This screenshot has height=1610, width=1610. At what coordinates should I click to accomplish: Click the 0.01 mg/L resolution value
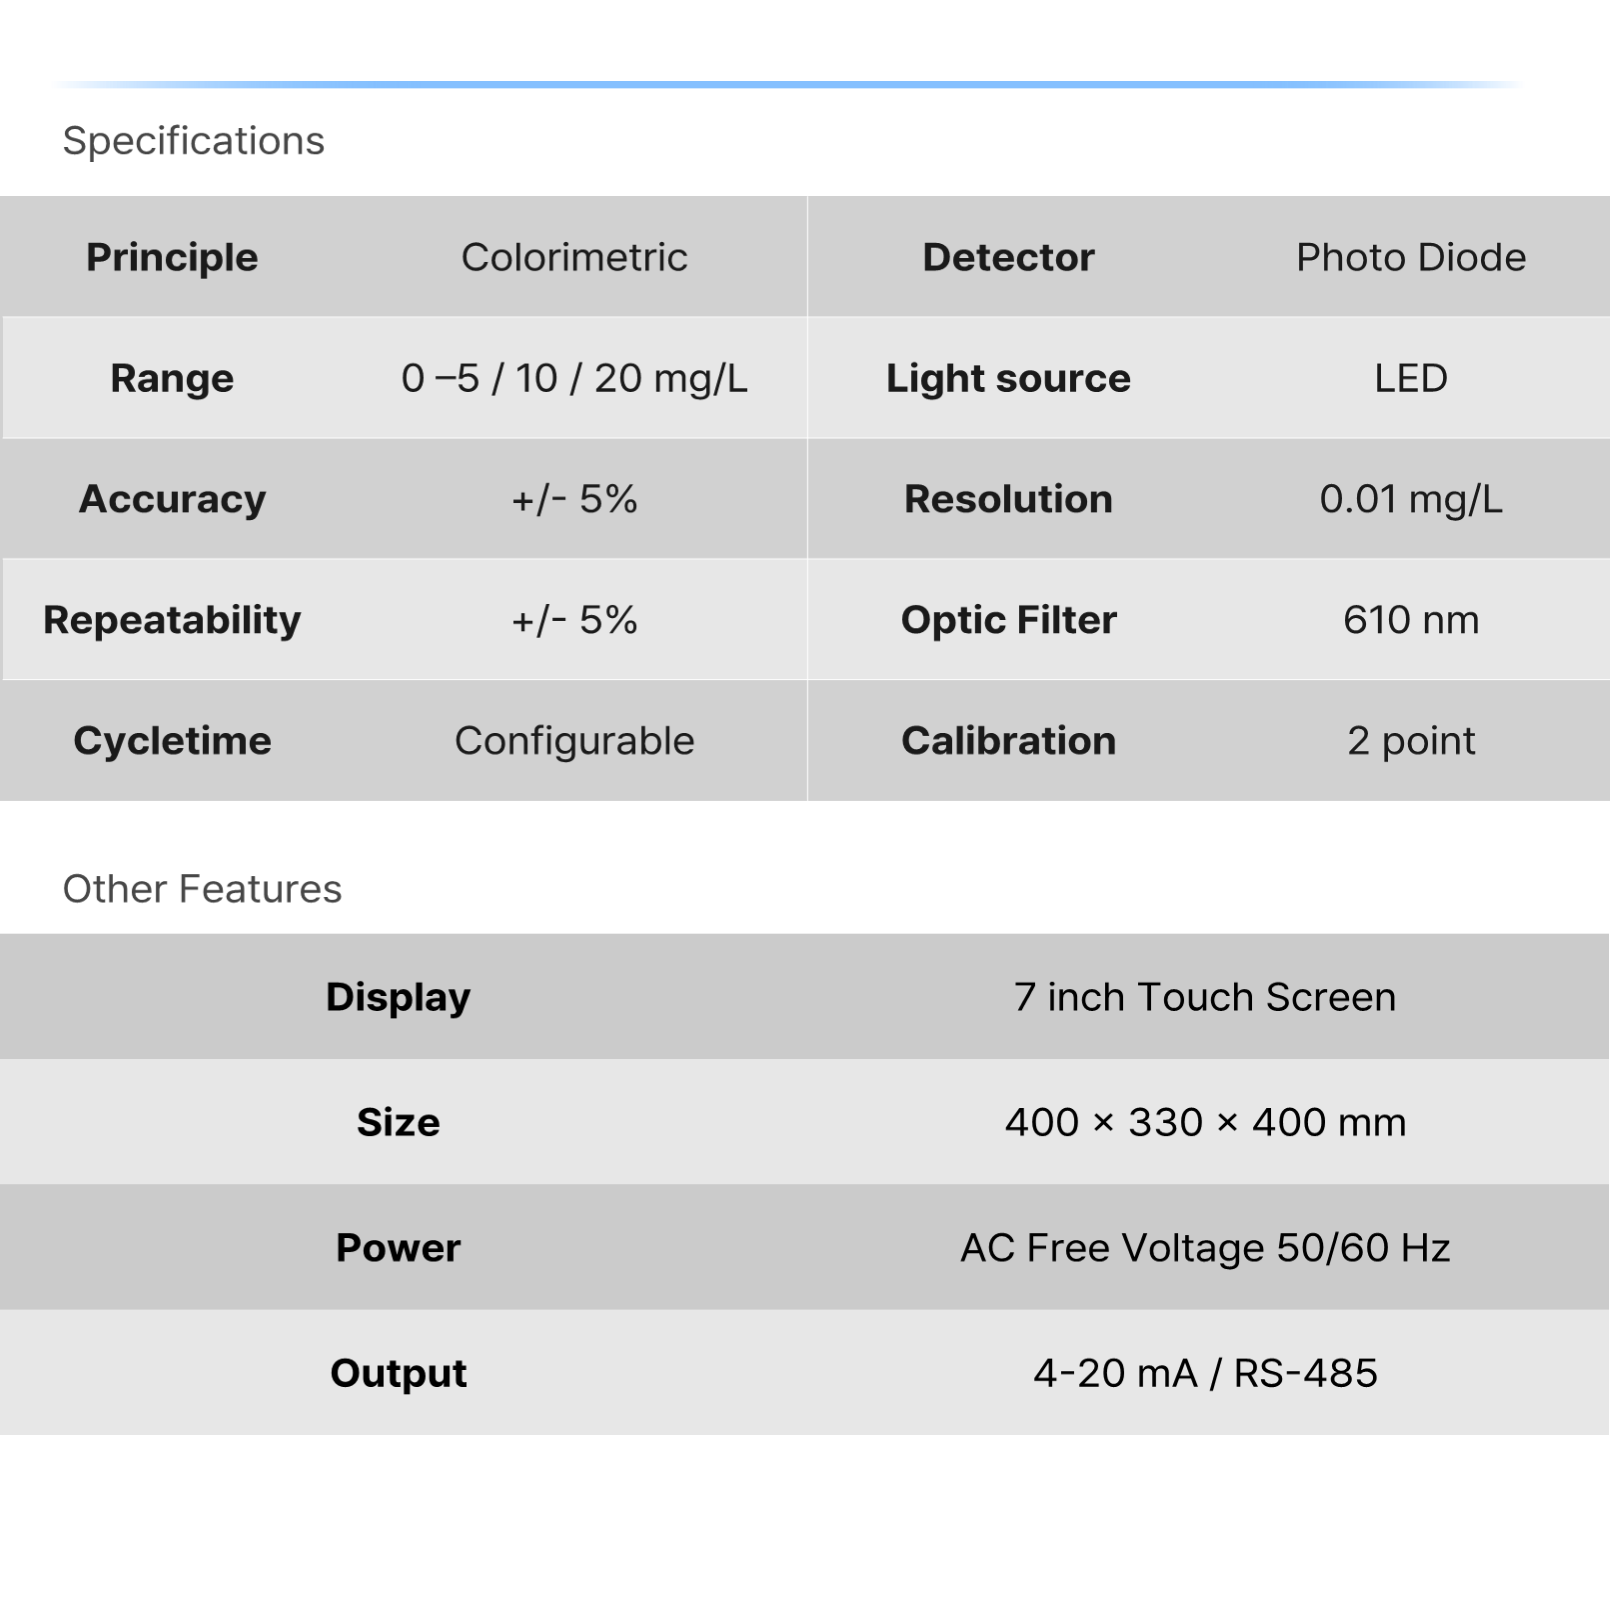pyautogui.click(x=1410, y=499)
